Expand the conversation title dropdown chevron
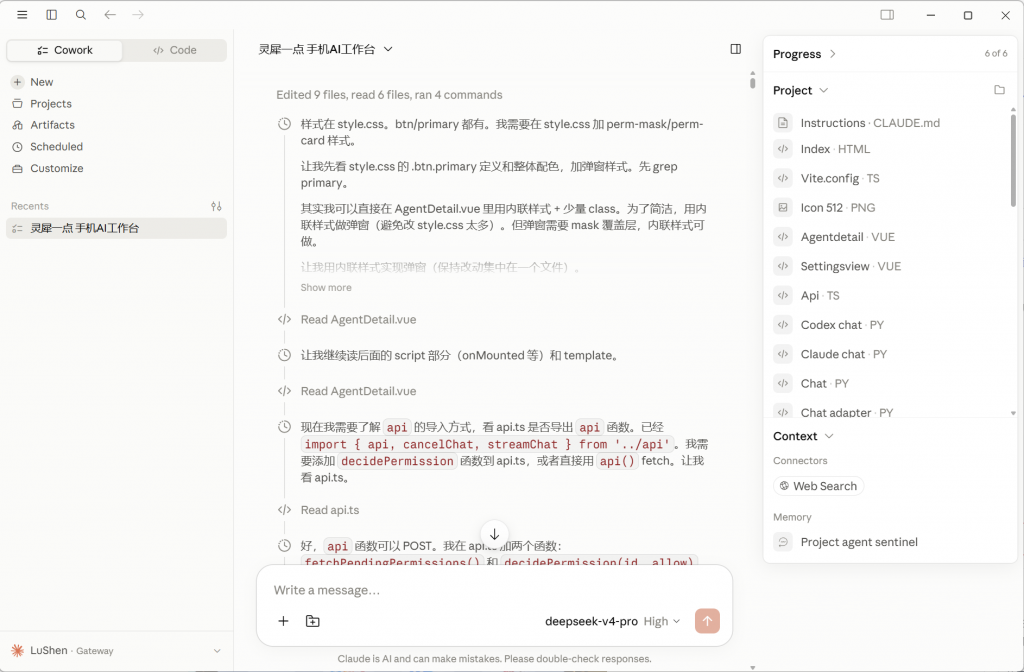 pos(388,49)
